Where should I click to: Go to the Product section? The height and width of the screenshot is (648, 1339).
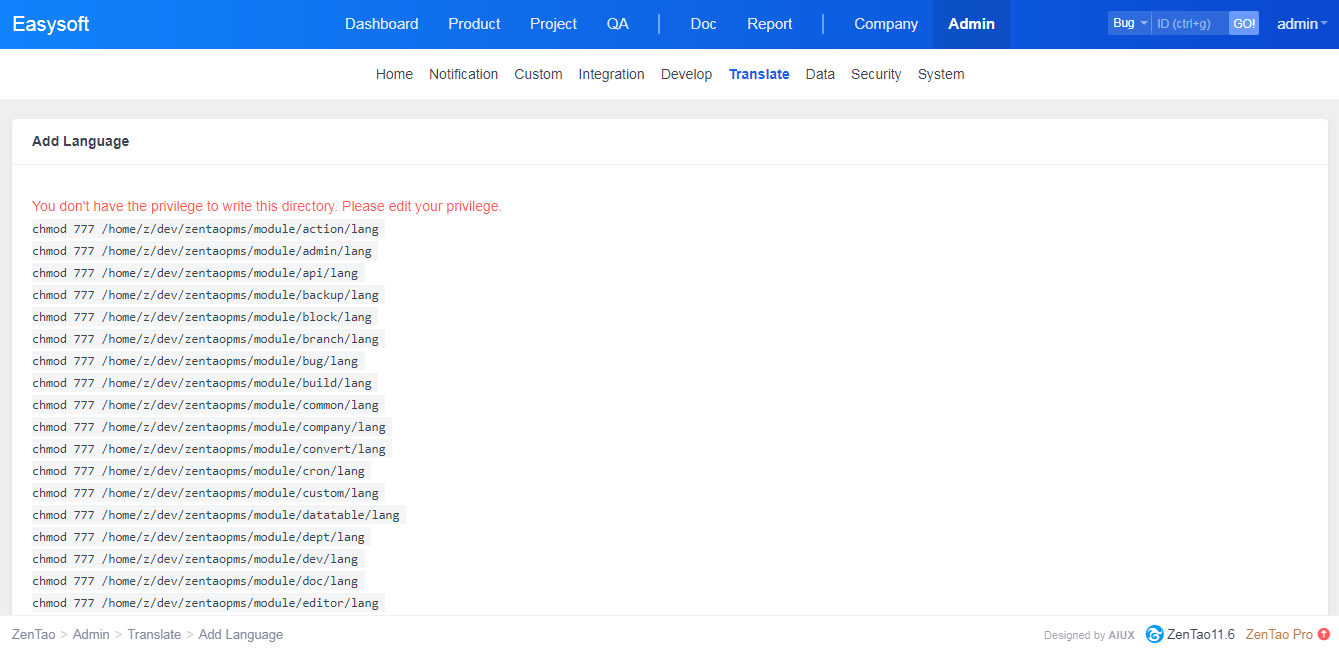pos(474,24)
